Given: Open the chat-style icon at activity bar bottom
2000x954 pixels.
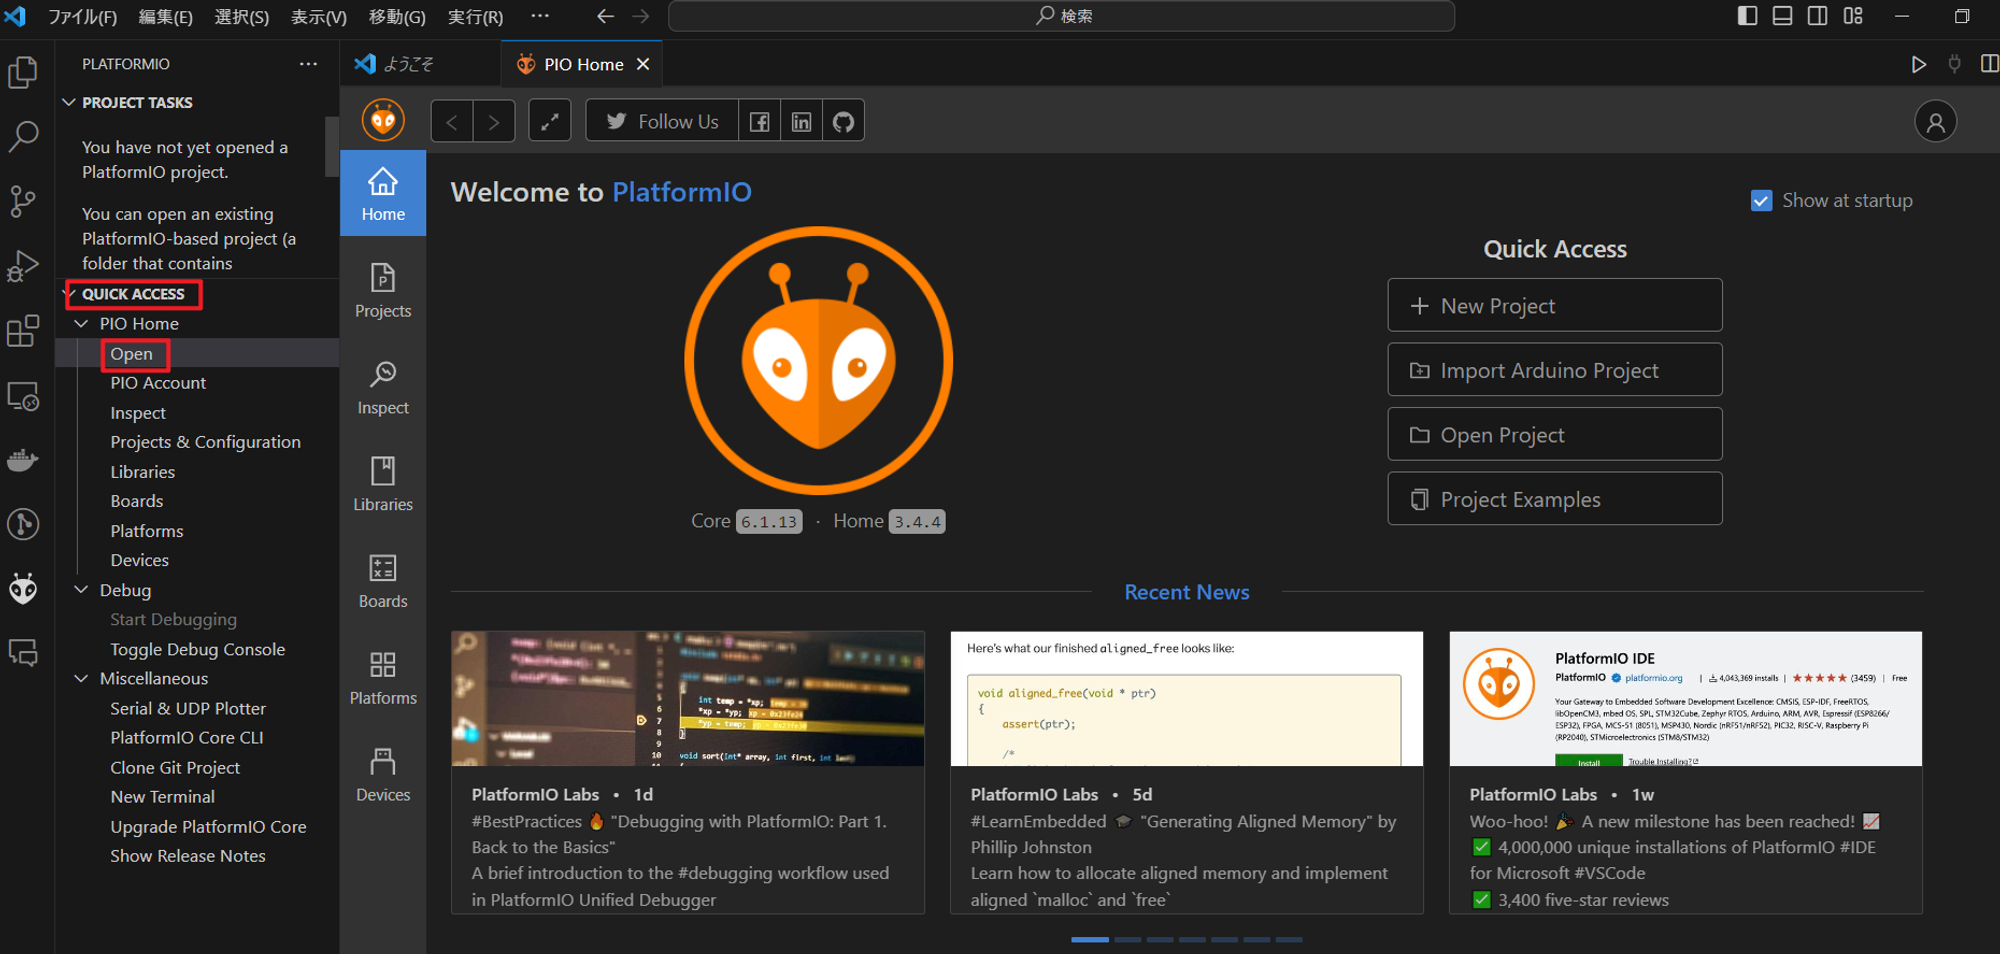Looking at the screenshot, I should pyautogui.click(x=23, y=653).
